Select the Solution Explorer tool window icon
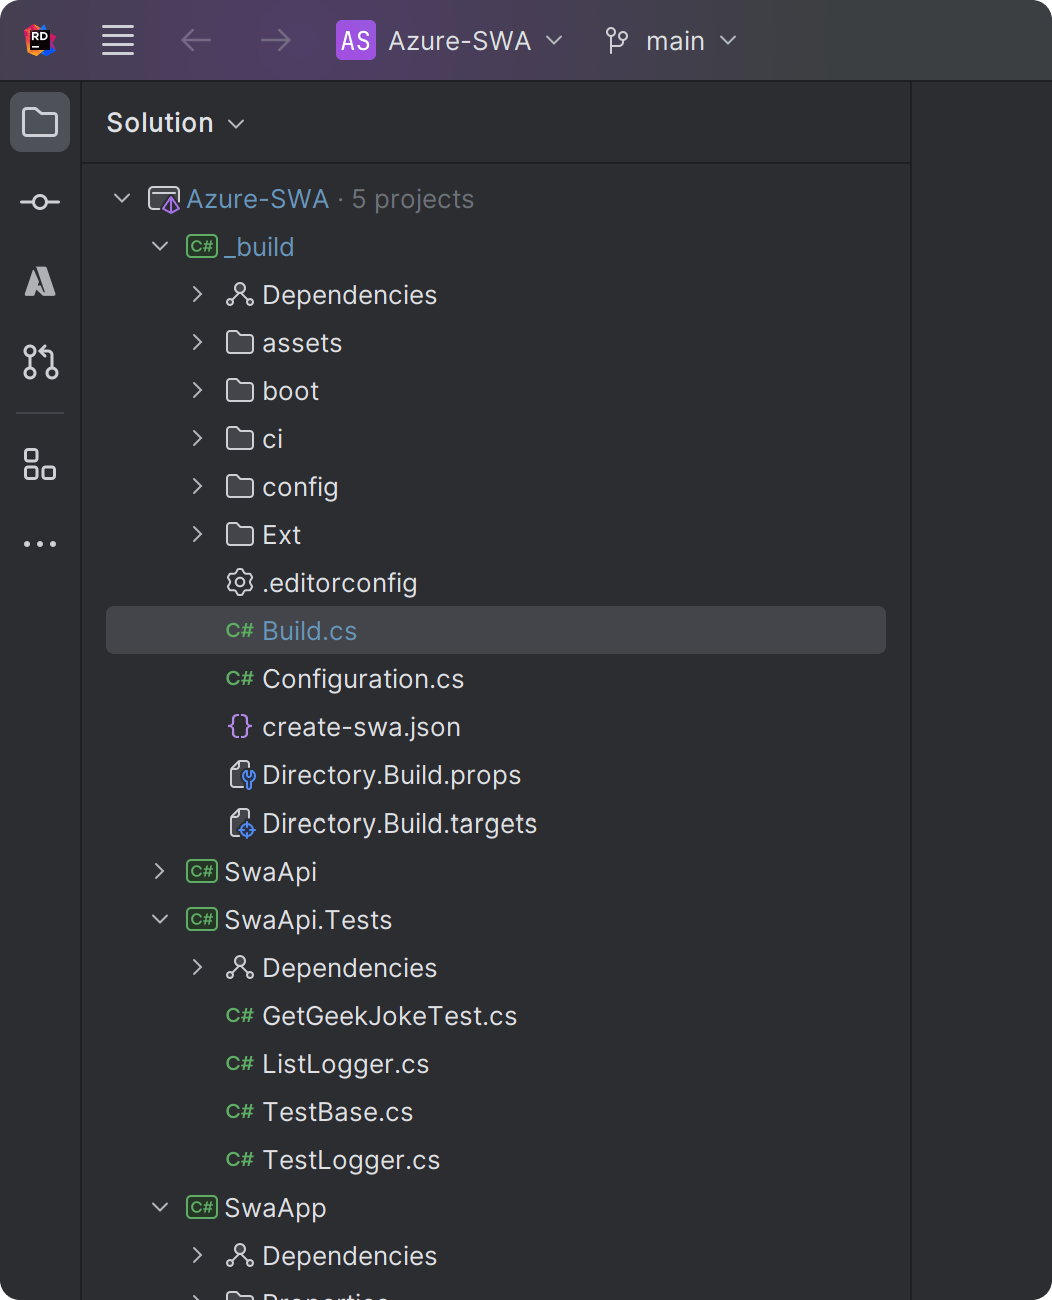Viewport: 1052px width, 1300px height. point(39,121)
